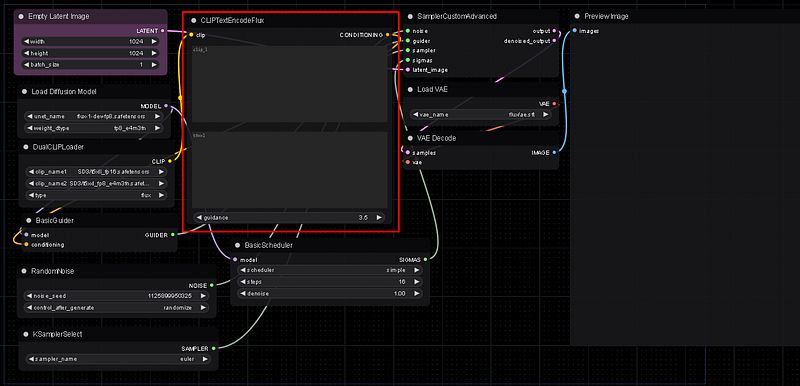Click the conditioning input socket on BasicGuider

(x=27, y=245)
